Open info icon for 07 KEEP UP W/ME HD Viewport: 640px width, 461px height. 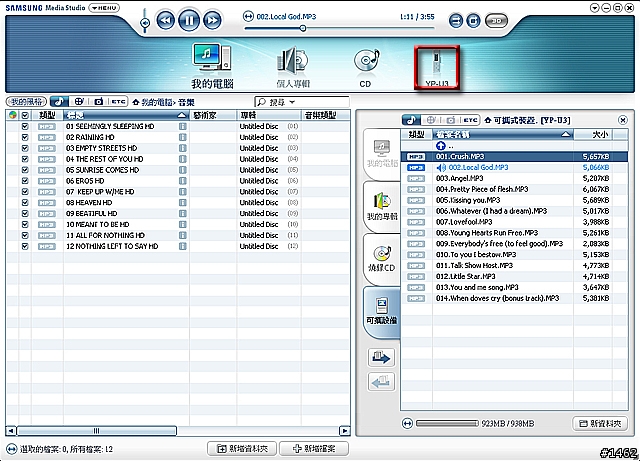pyautogui.click(x=182, y=192)
